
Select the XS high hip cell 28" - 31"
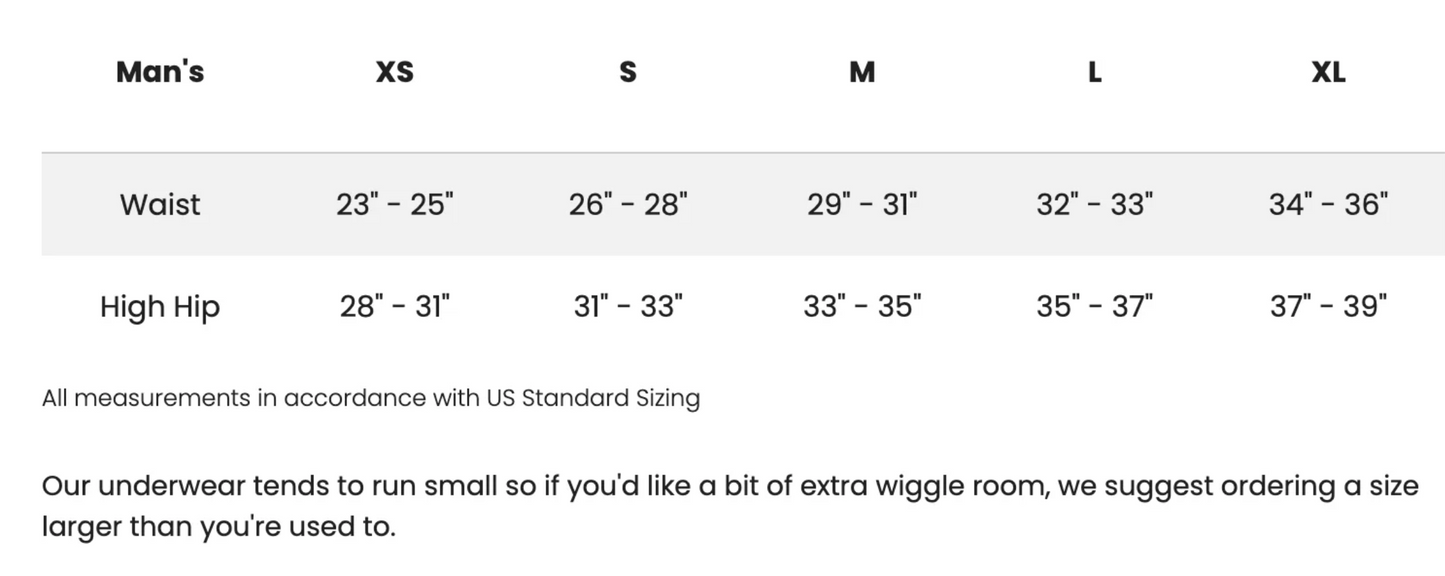pyautogui.click(x=394, y=306)
